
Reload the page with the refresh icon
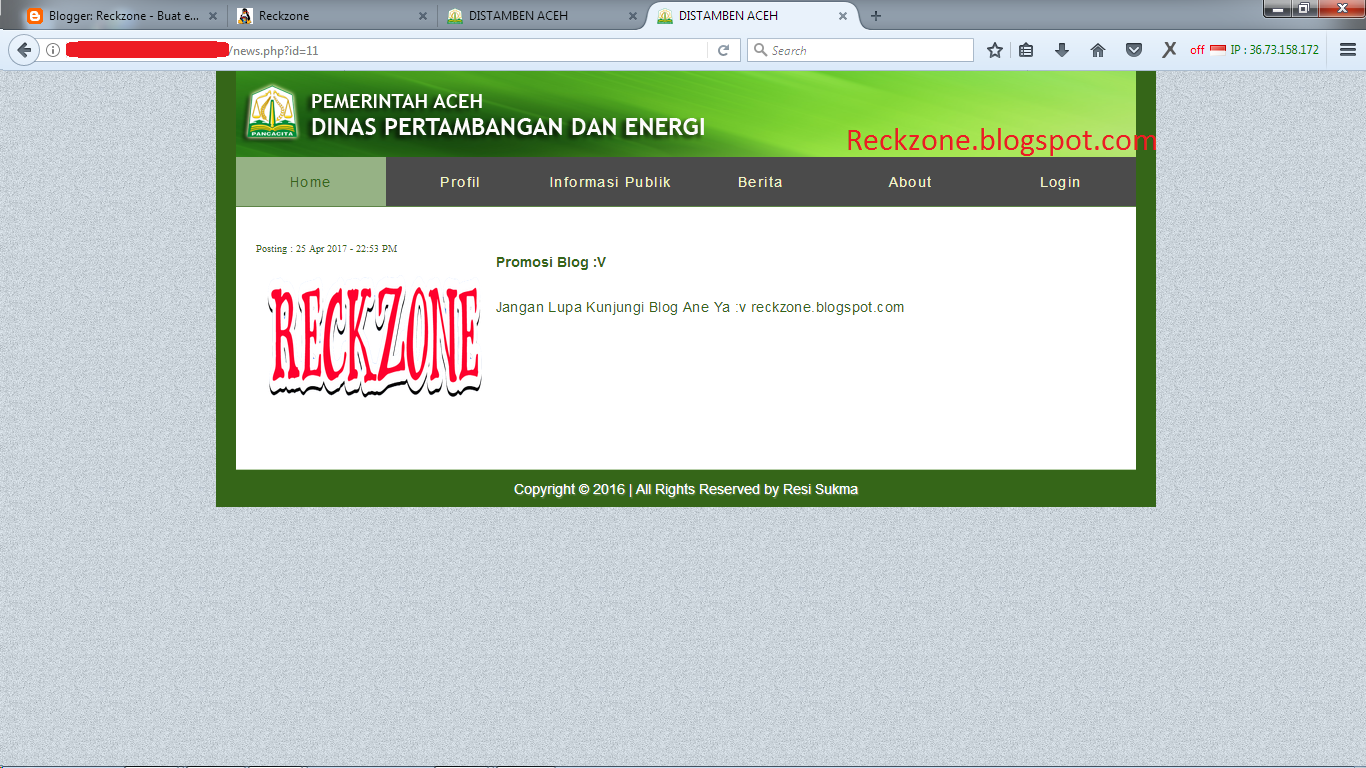coord(724,50)
